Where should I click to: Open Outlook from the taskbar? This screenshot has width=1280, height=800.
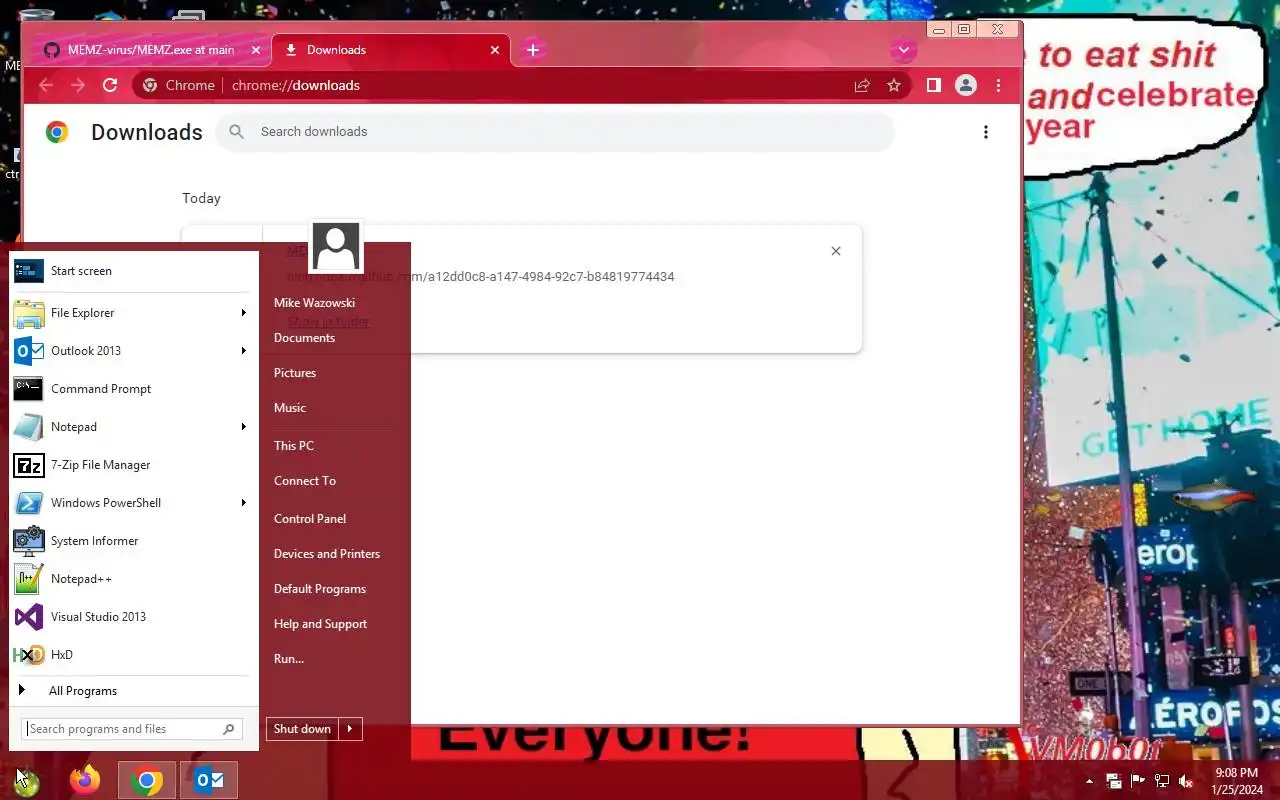click(209, 780)
